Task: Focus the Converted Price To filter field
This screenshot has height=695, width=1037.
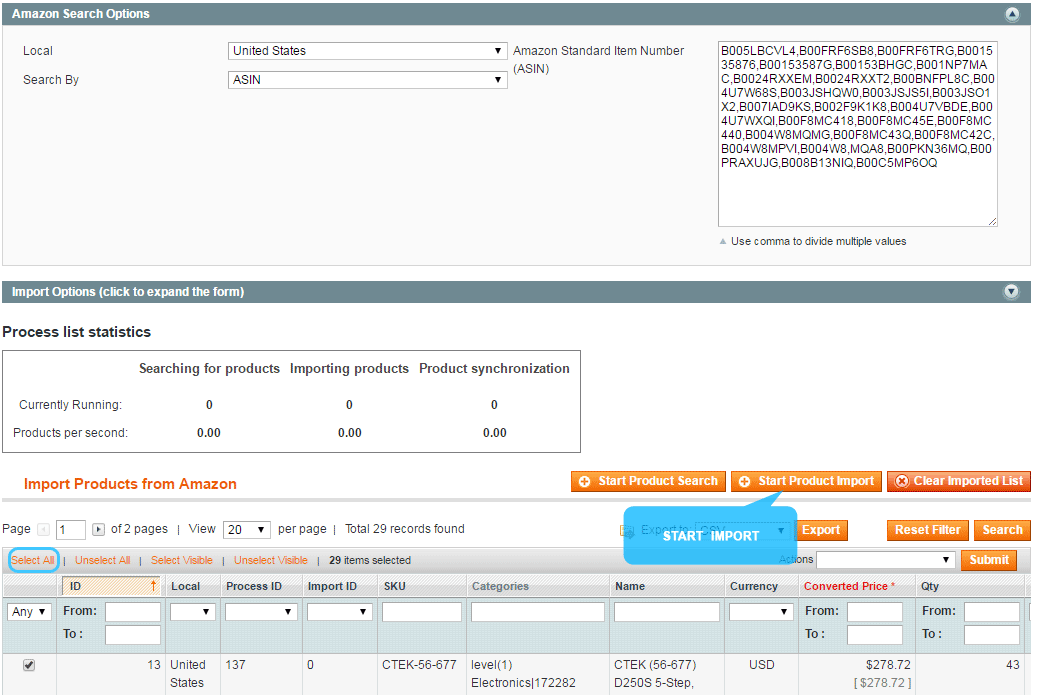Action: [x=875, y=635]
